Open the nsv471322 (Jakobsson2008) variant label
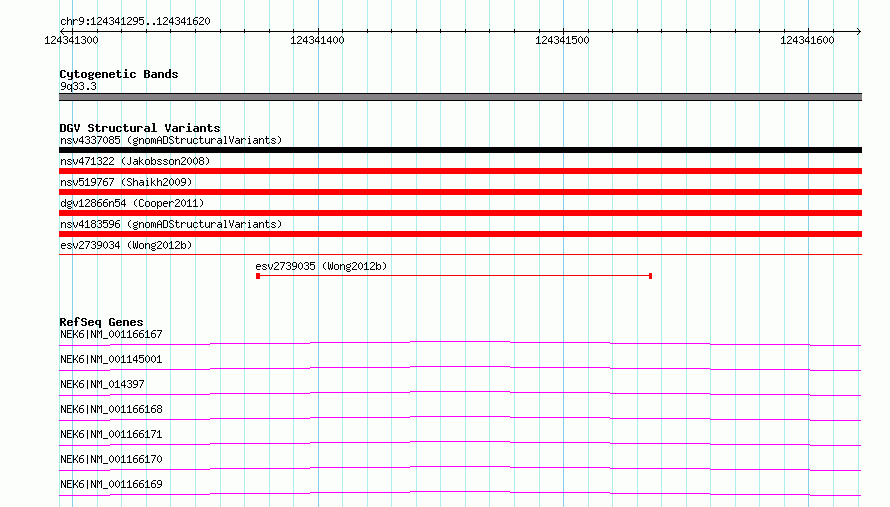The image size is (890, 507). [x=135, y=161]
